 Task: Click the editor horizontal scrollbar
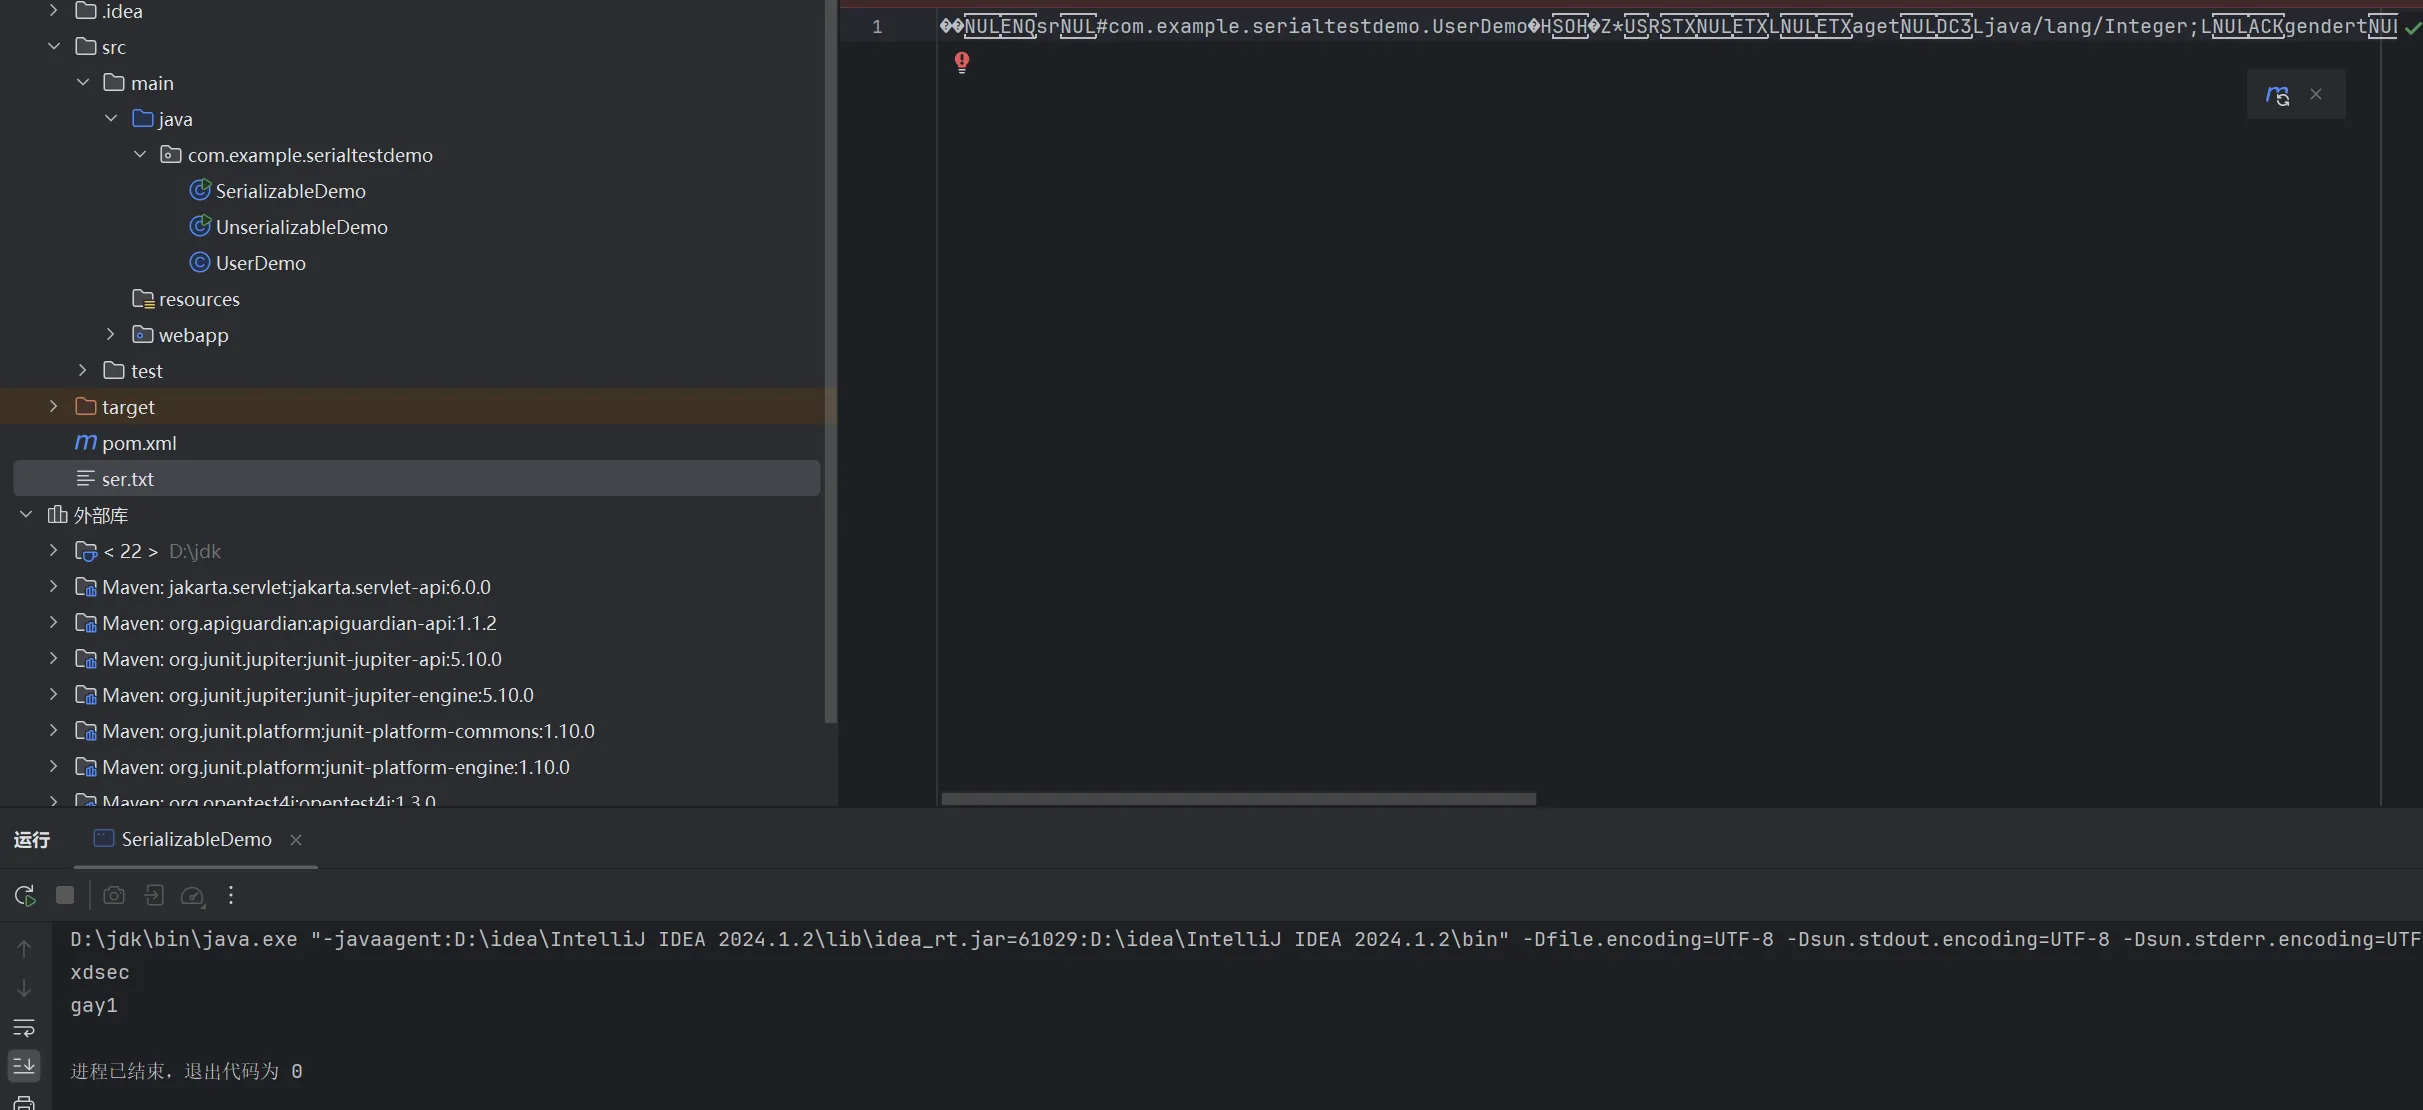(1238, 799)
